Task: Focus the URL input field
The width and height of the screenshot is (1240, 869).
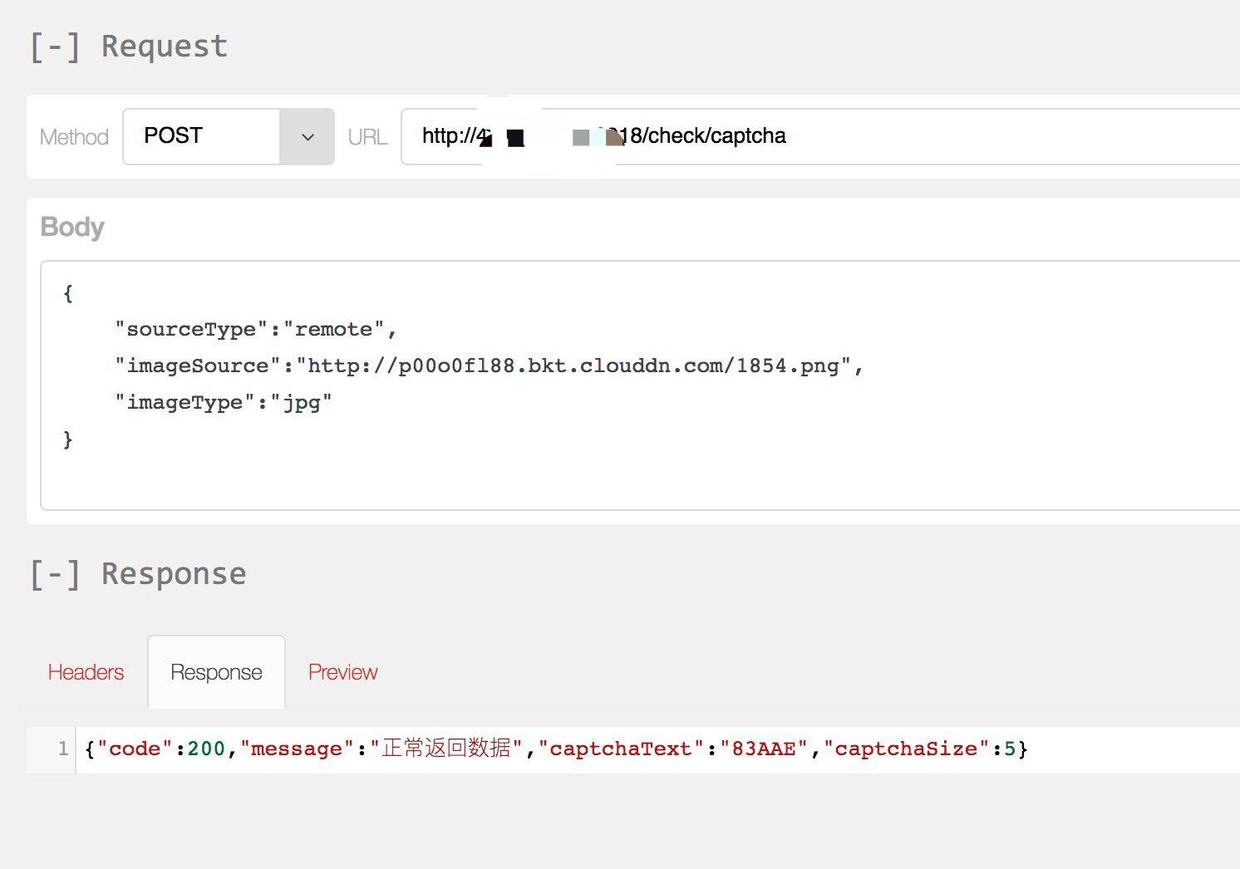Action: coord(900,136)
